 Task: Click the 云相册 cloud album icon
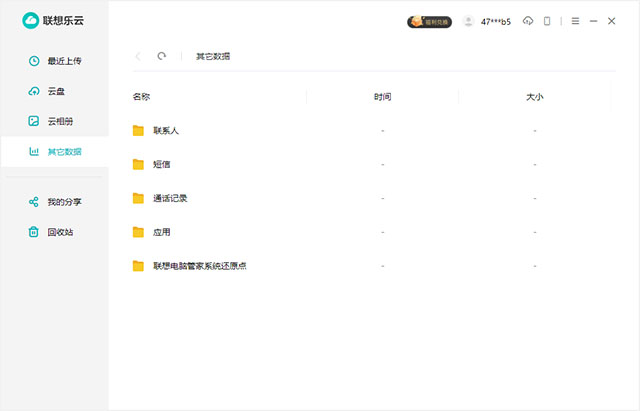34,121
